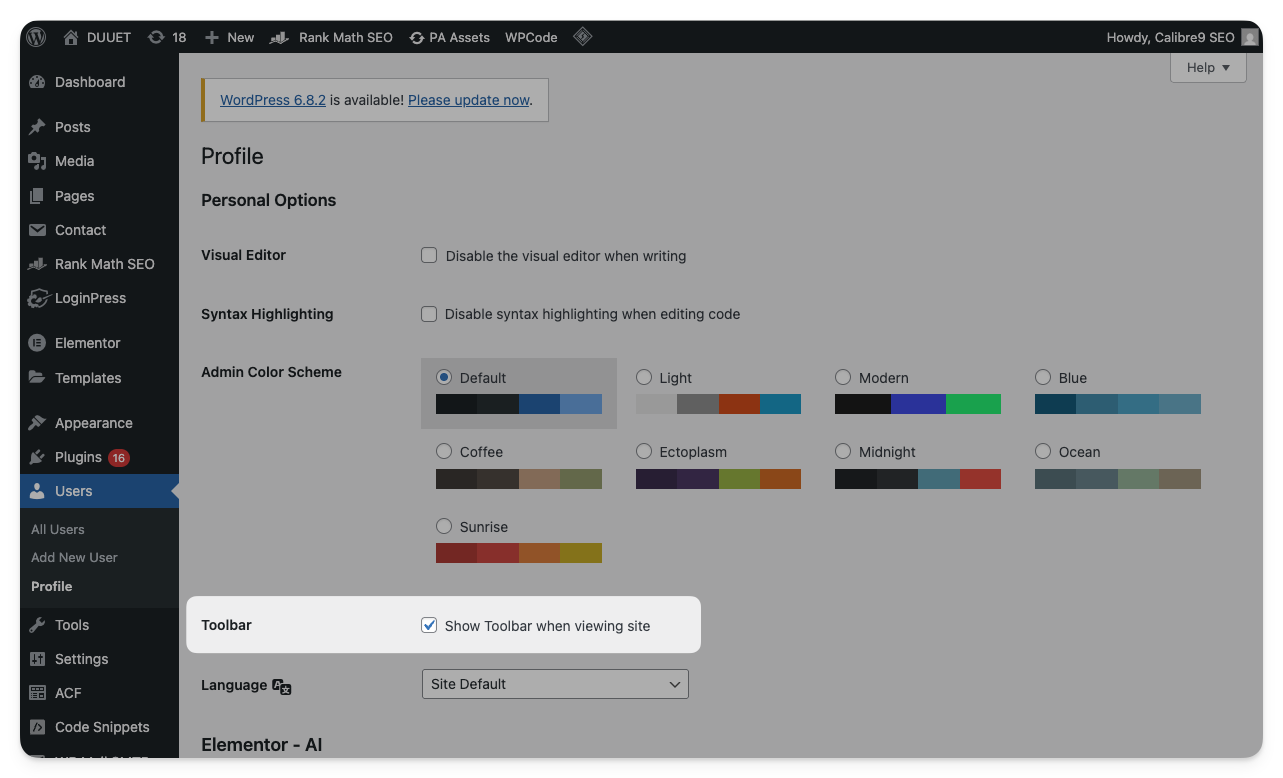Open the Language Site Default dropdown
The width and height of the screenshot is (1283, 778).
tap(555, 684)
